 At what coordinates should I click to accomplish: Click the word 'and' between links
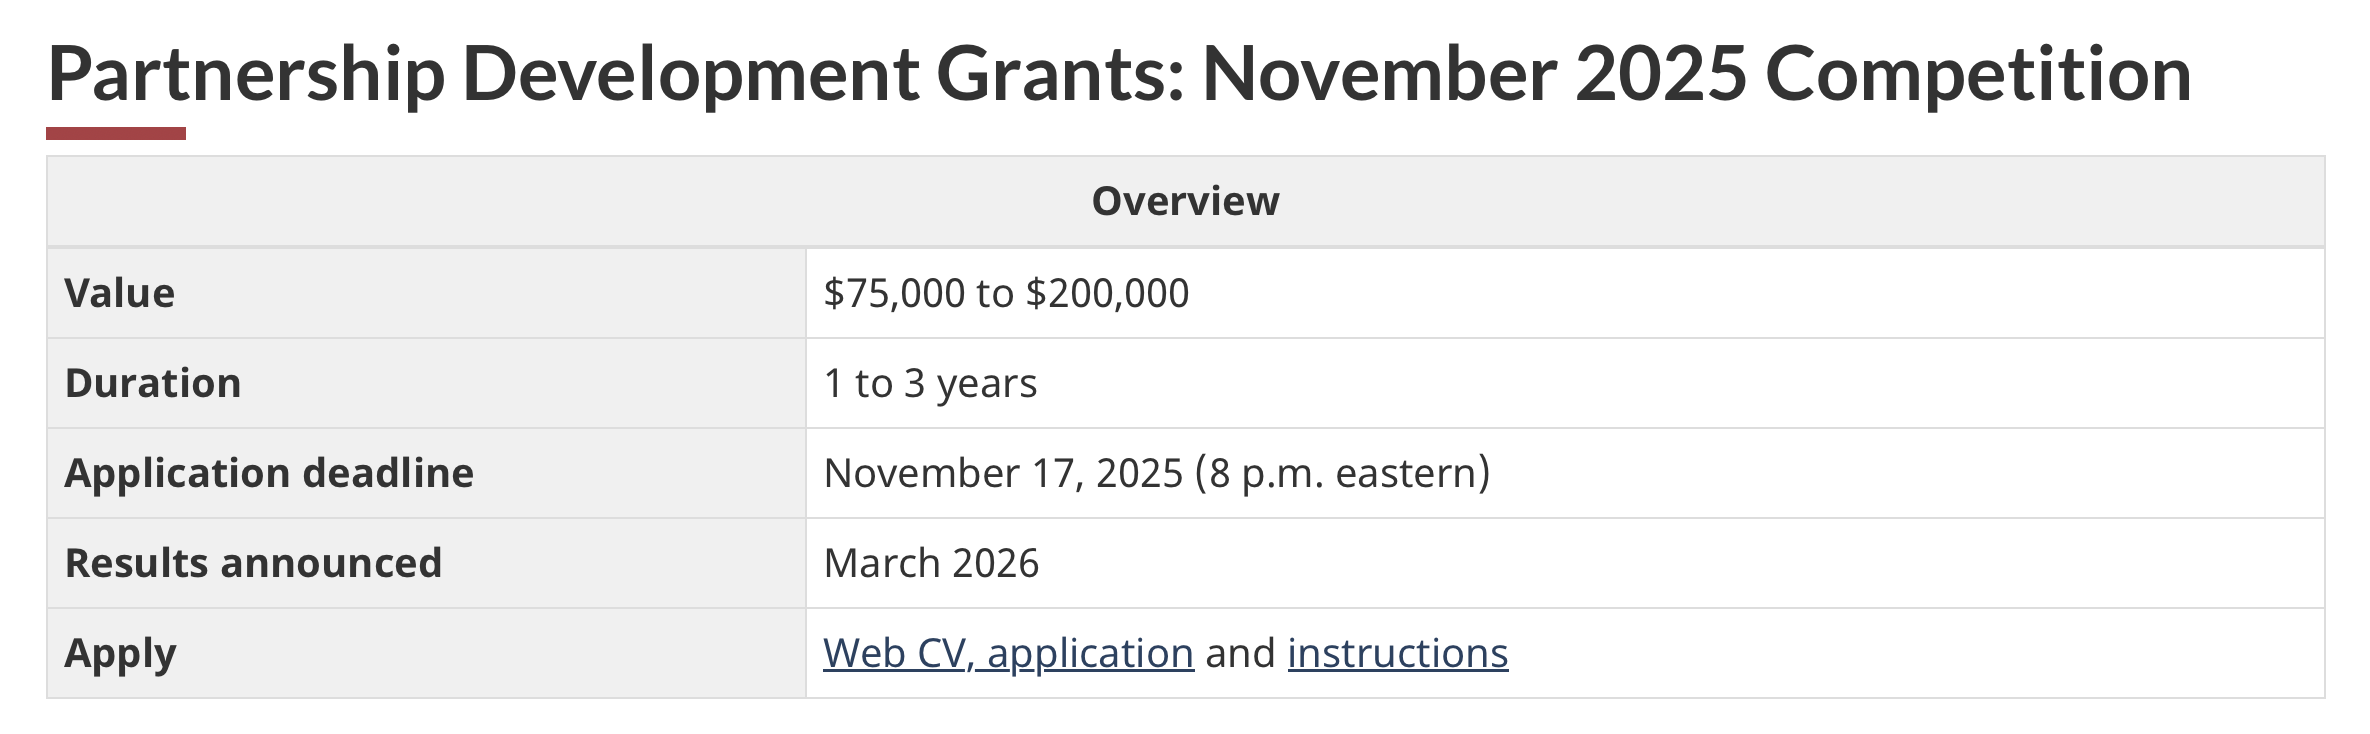(x=1240, y=654)
